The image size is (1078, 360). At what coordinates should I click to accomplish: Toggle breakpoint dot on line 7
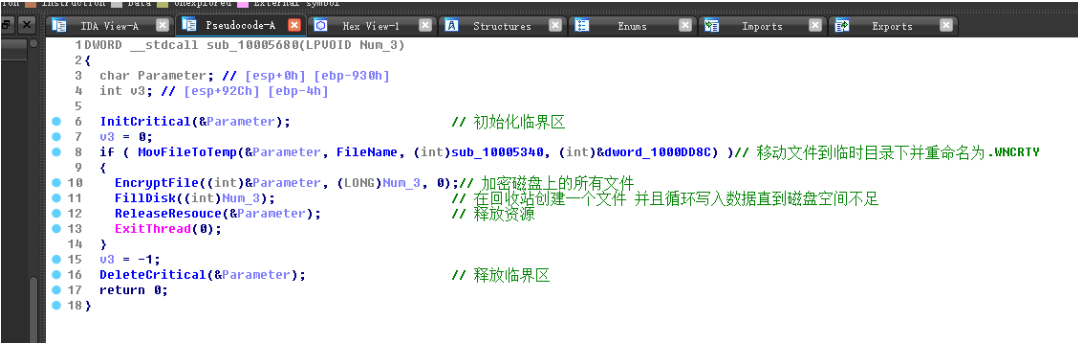pyautogui.click(x=56, y=137)
